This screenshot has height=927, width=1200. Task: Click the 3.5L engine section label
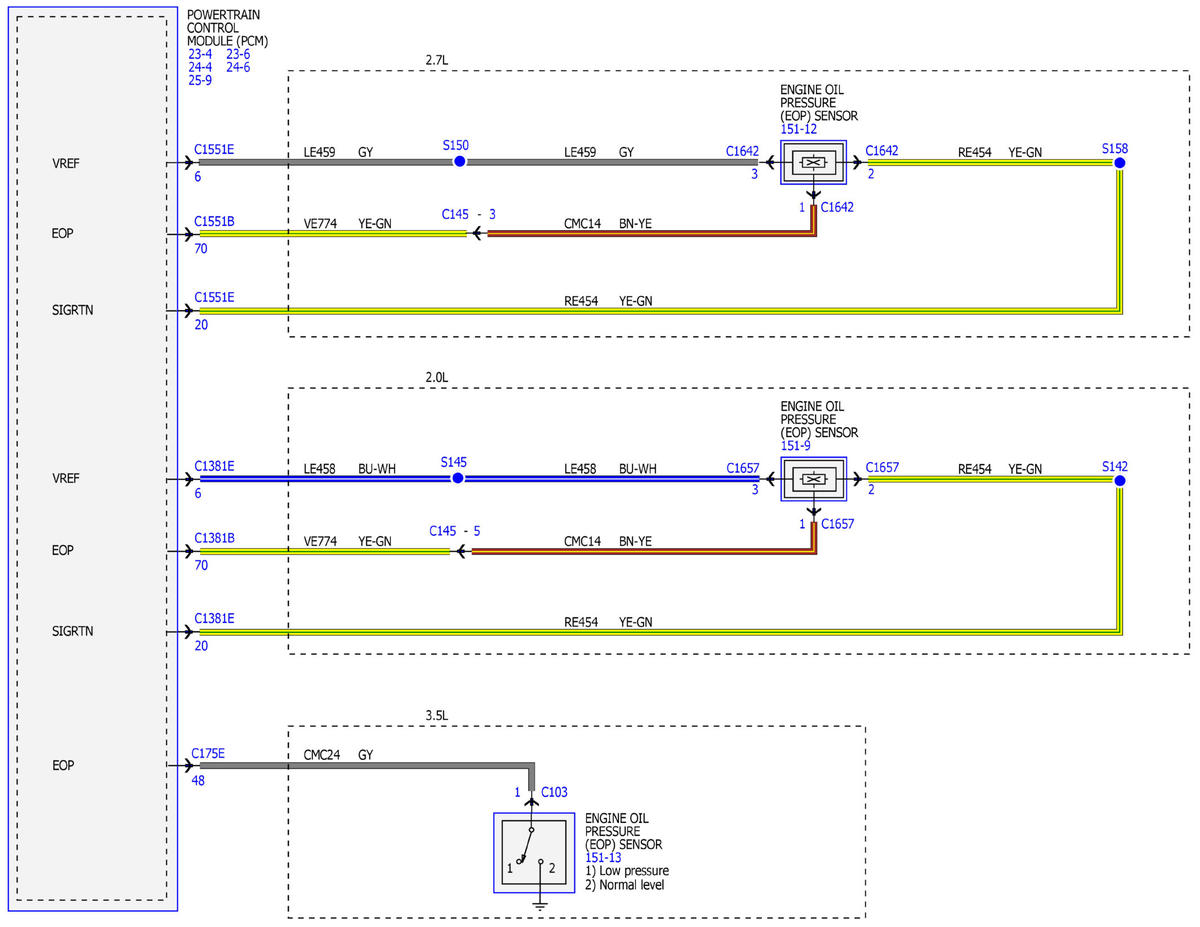tap(438, 716)
